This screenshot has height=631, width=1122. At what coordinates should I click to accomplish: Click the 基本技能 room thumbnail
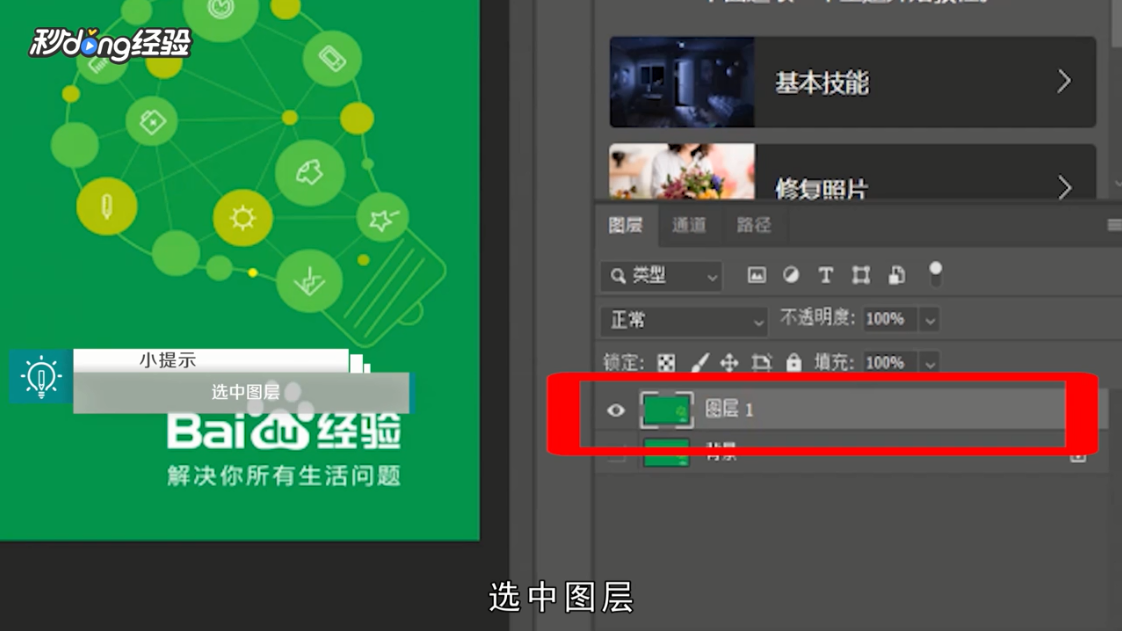(x=682, y=82)
